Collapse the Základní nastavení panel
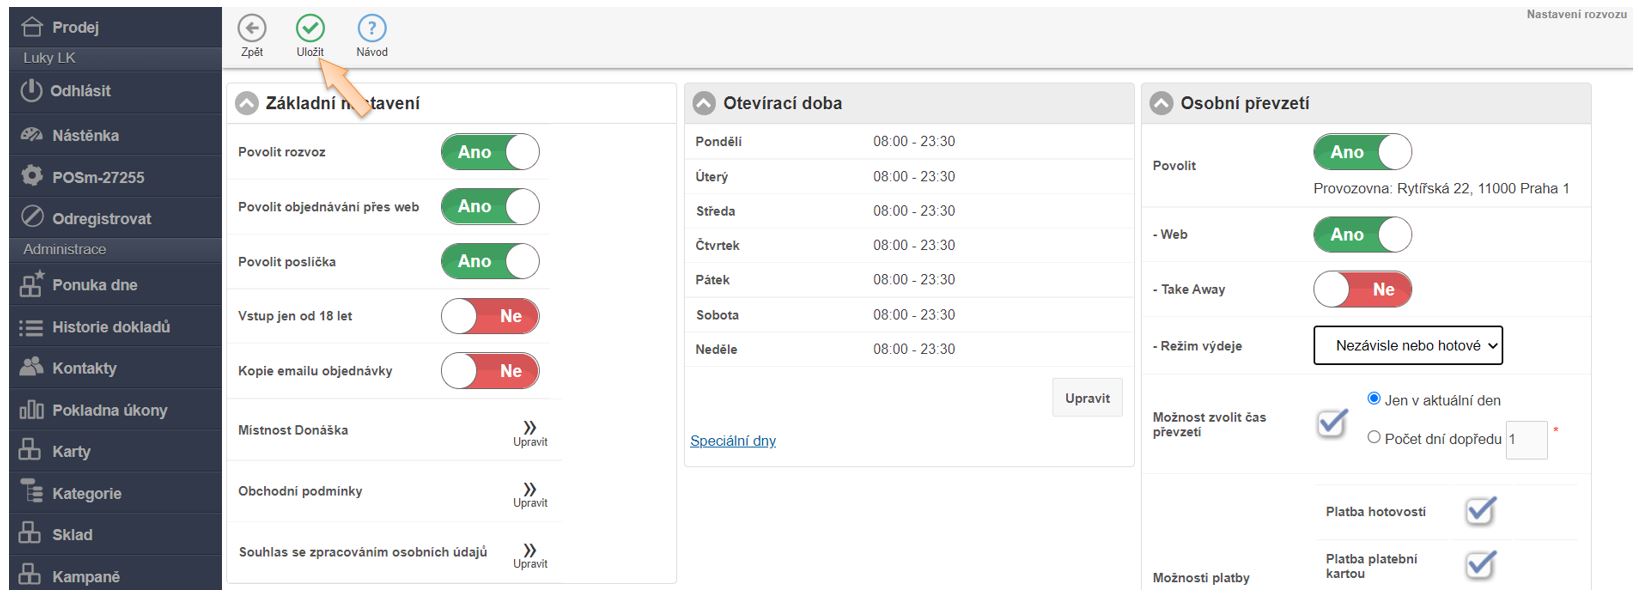 click(x=247, y=103)
